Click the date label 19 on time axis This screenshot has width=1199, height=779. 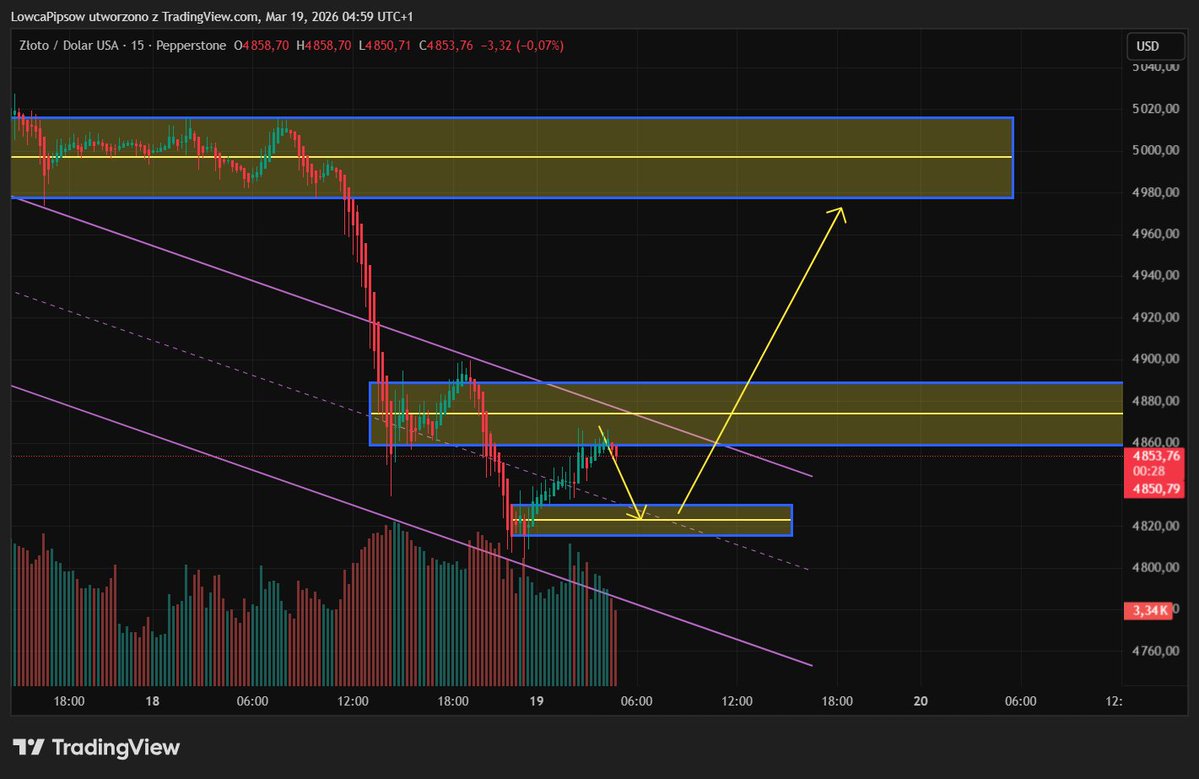click(536, 701)
